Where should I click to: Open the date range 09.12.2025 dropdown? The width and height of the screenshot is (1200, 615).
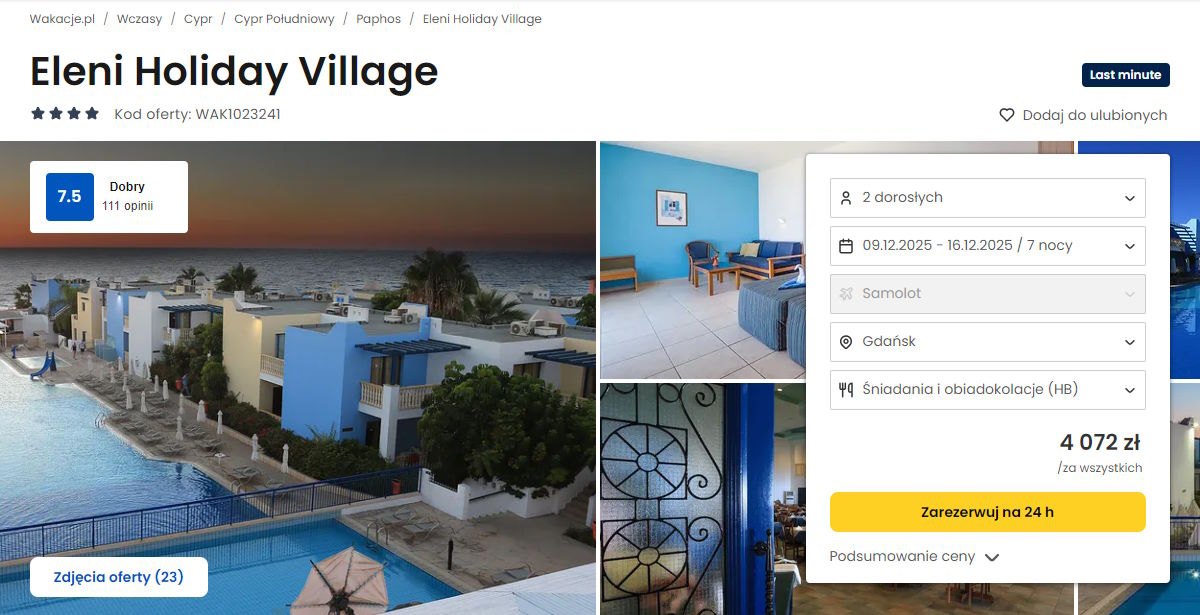[x=988, y=246]
